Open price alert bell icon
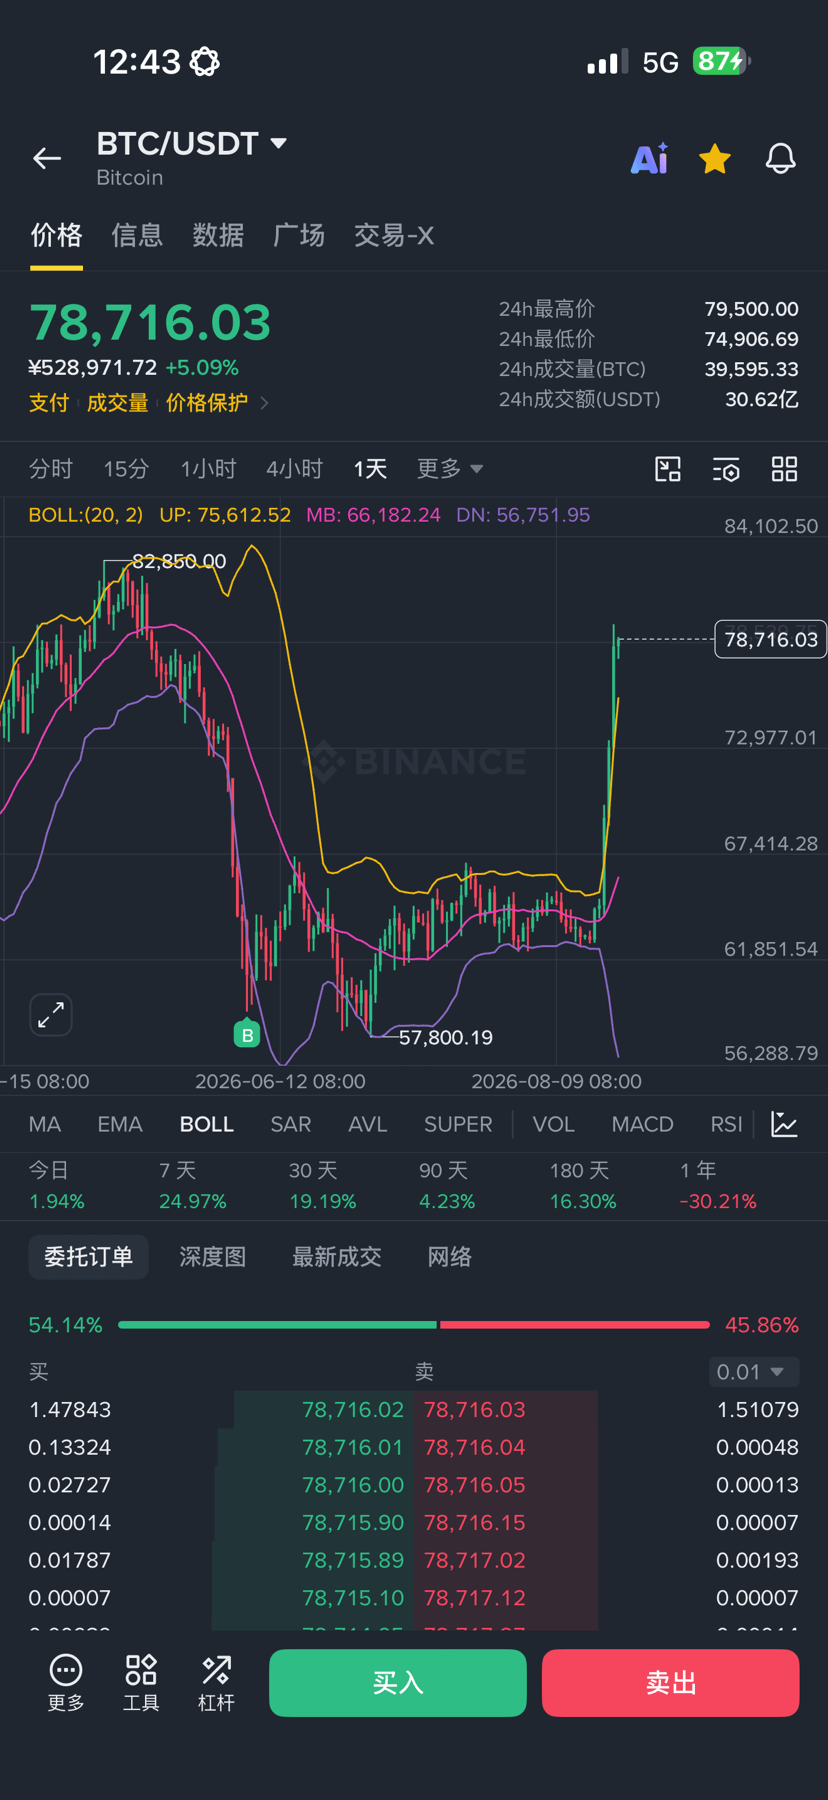 coord(781,158)
